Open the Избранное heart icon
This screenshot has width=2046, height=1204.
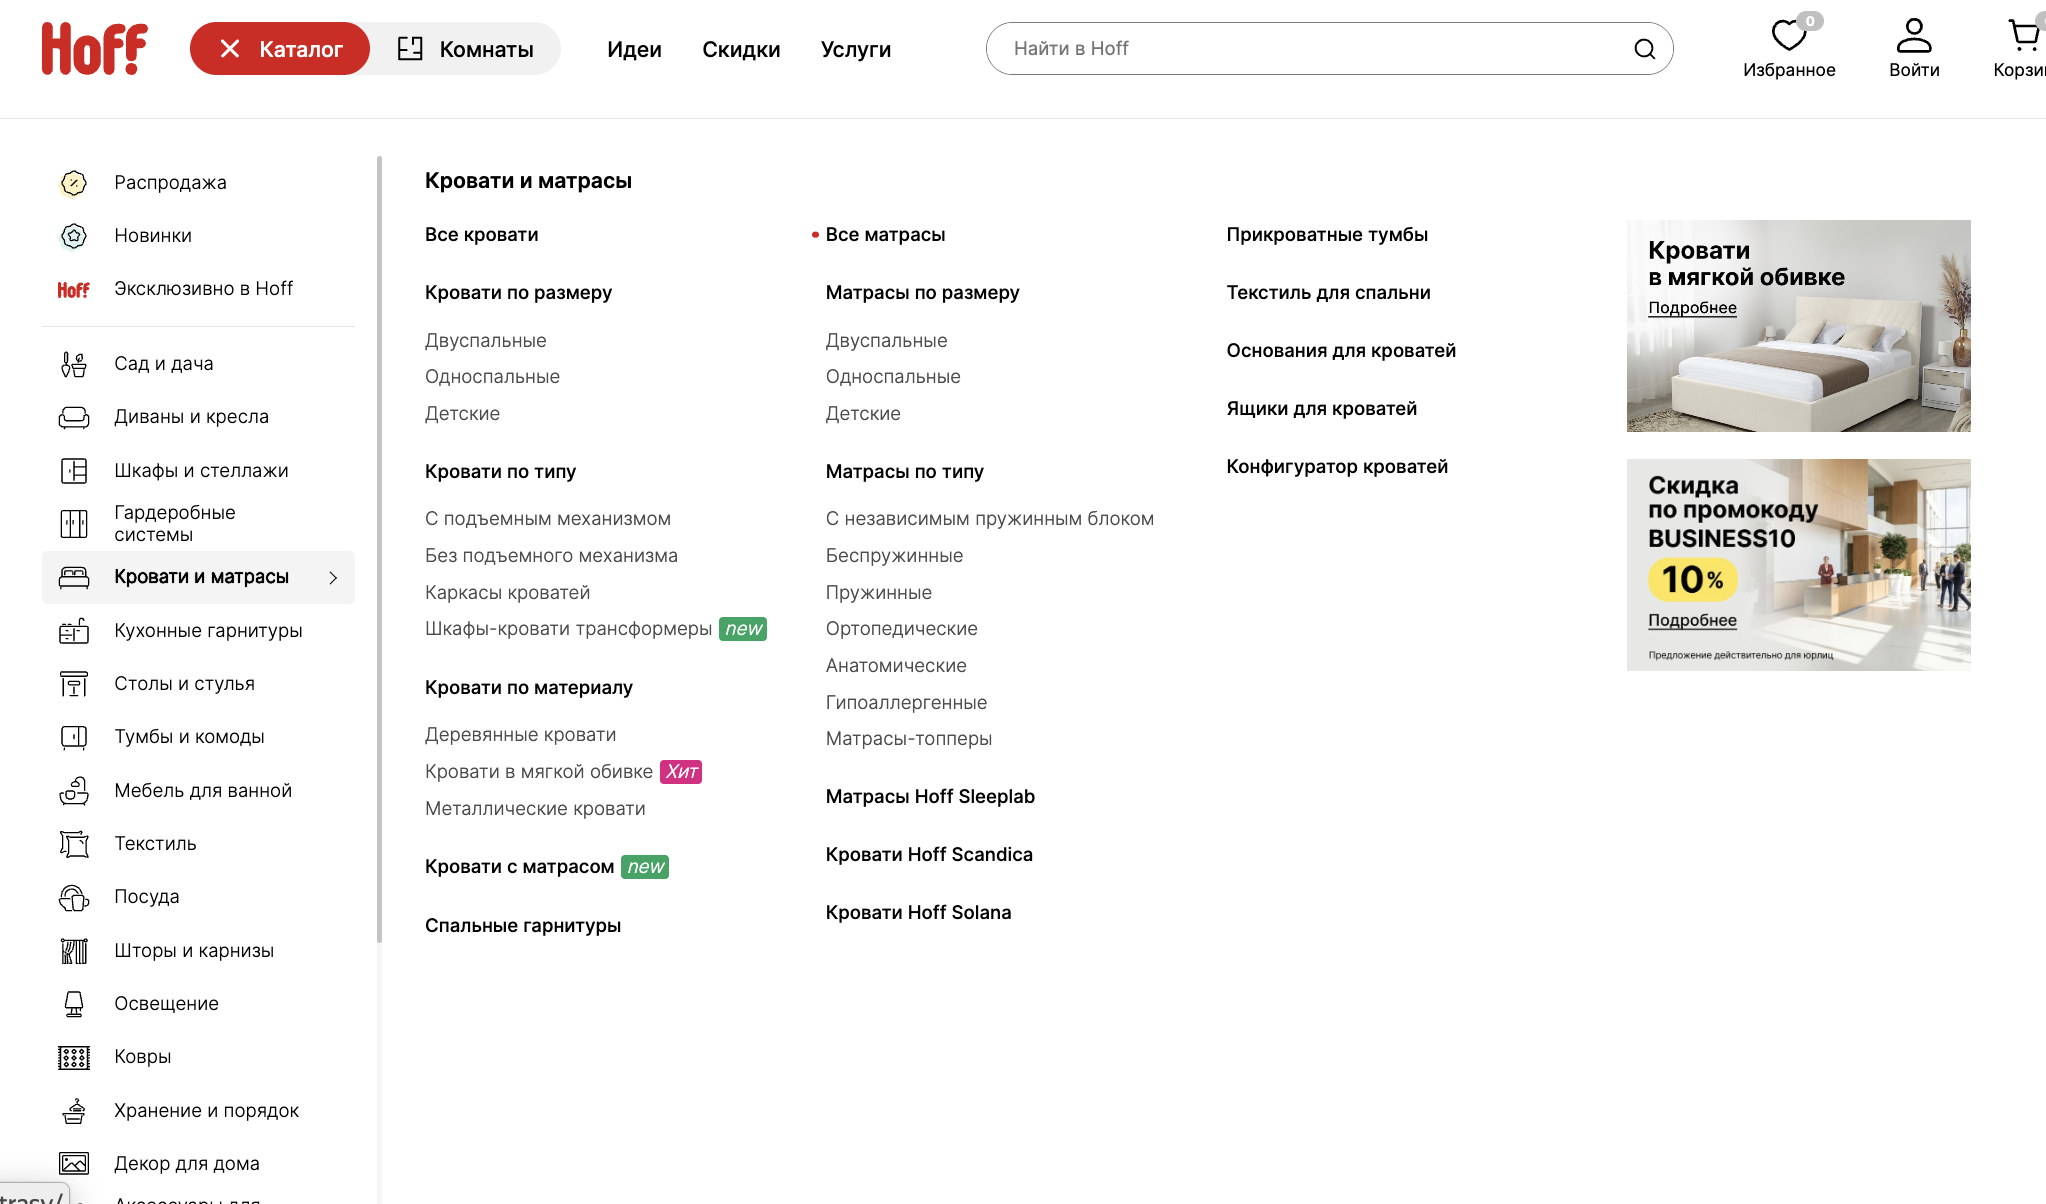pos(1788,36)
